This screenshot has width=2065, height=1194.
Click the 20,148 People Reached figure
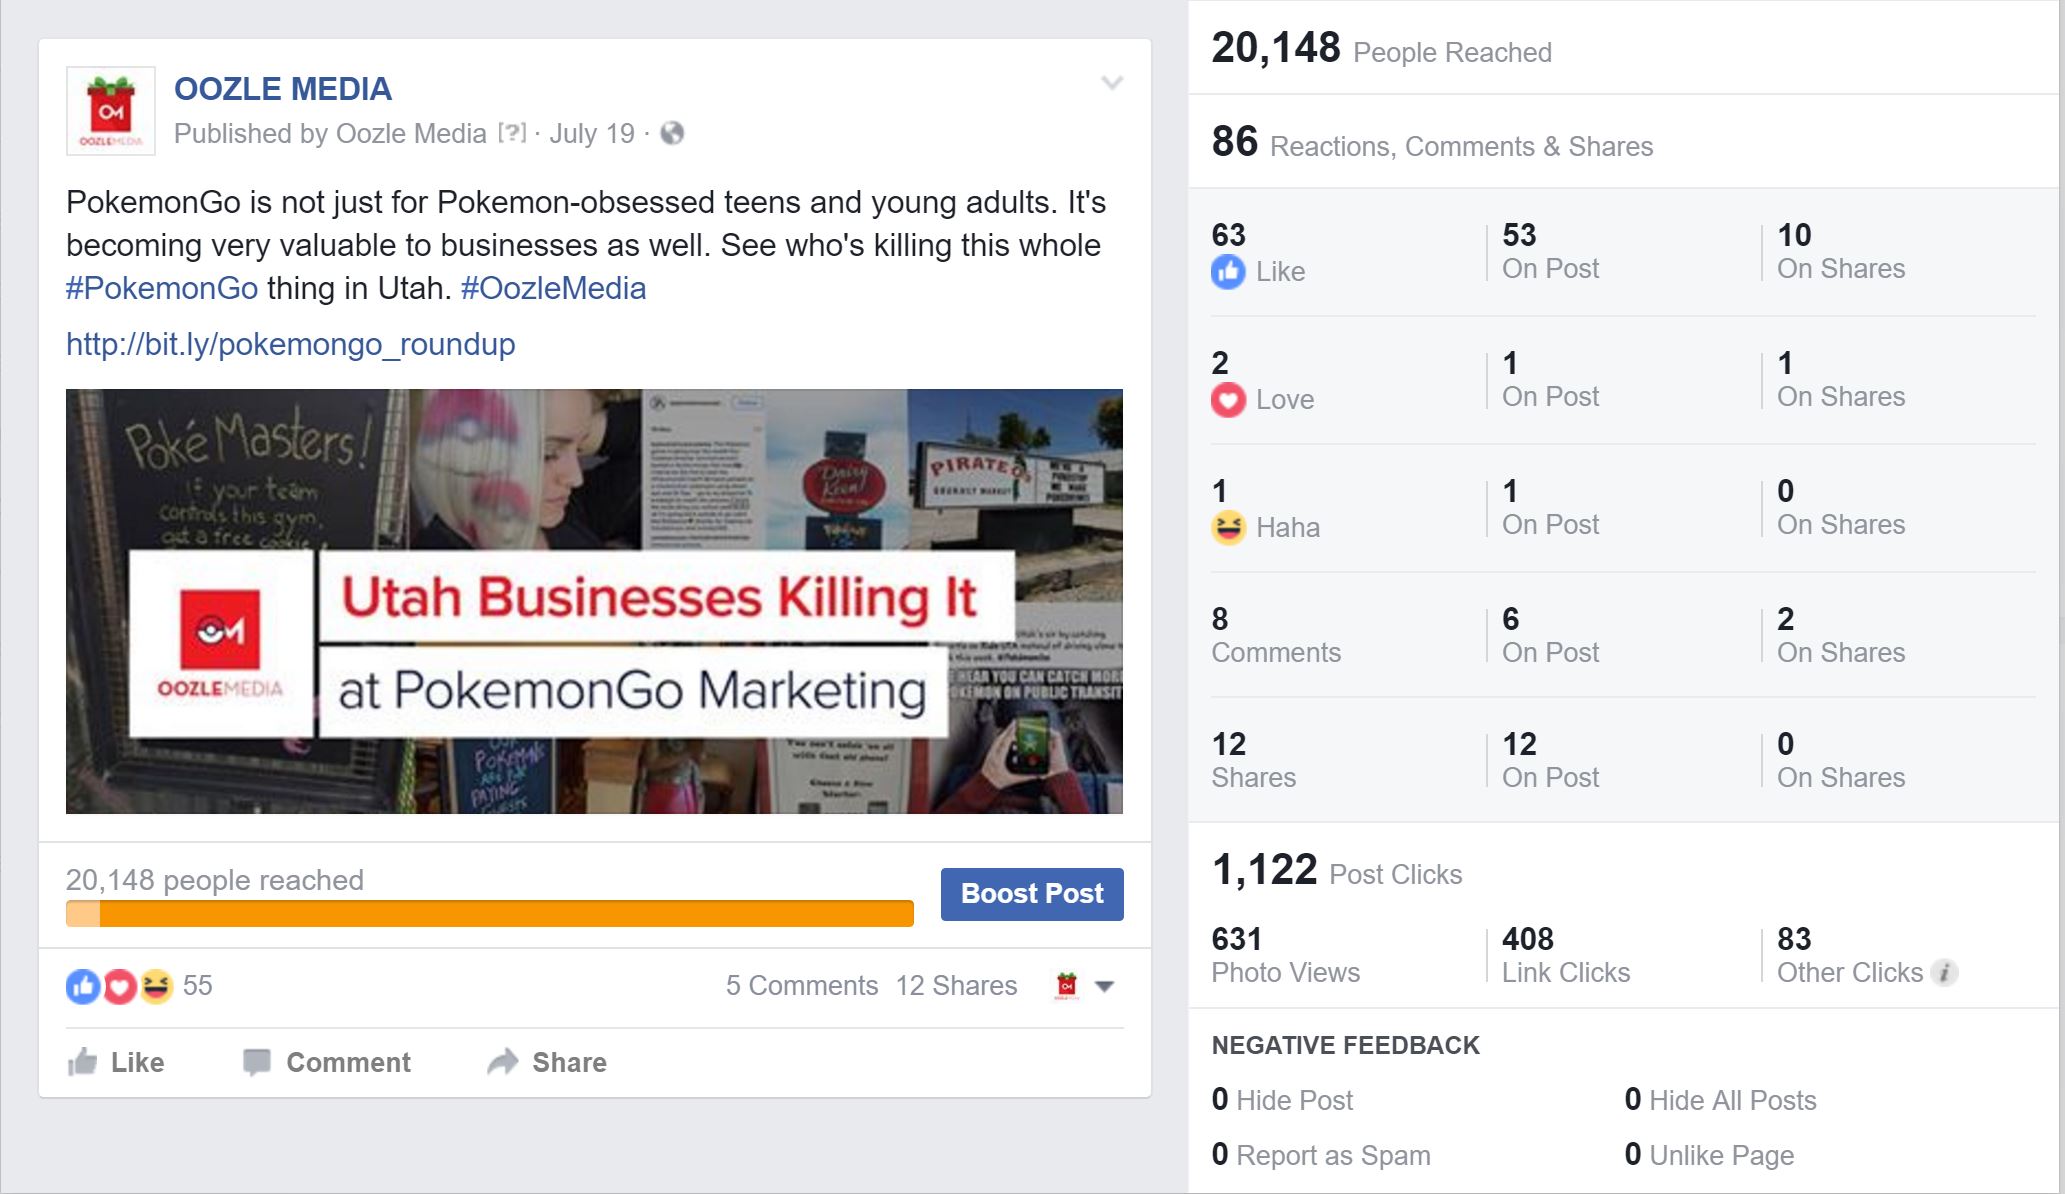tap(1381, 48)
